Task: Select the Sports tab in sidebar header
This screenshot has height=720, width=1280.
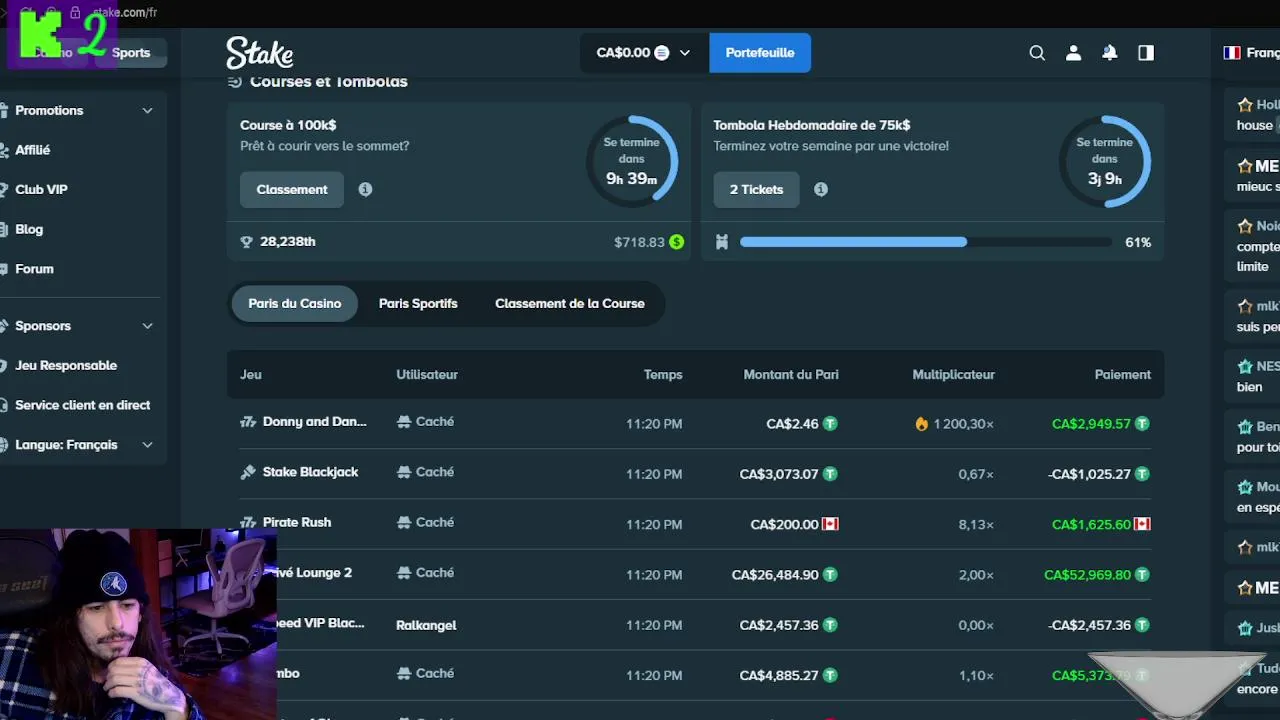Action: tap(131, 53)
